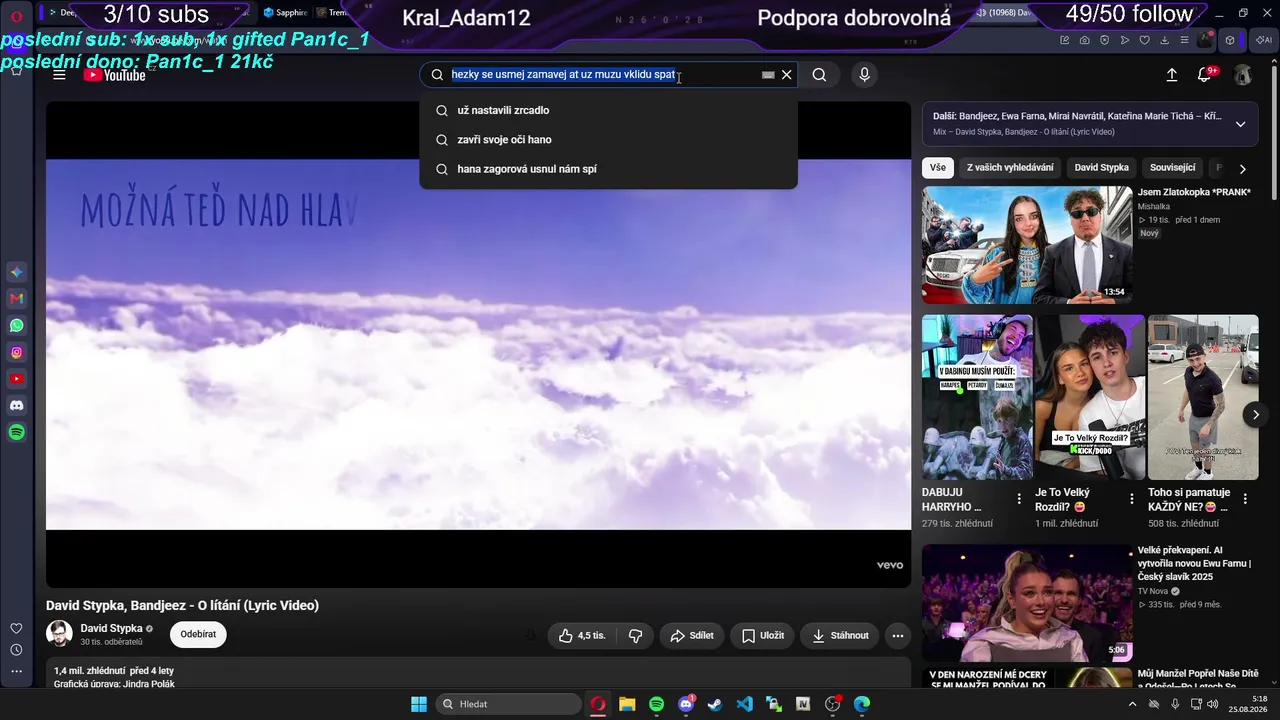This screenshot has height=720, width=1280.
Task: Open the "Toho si pamatuje KAŽDÝ NE?" short
Action: point(1203,397)
